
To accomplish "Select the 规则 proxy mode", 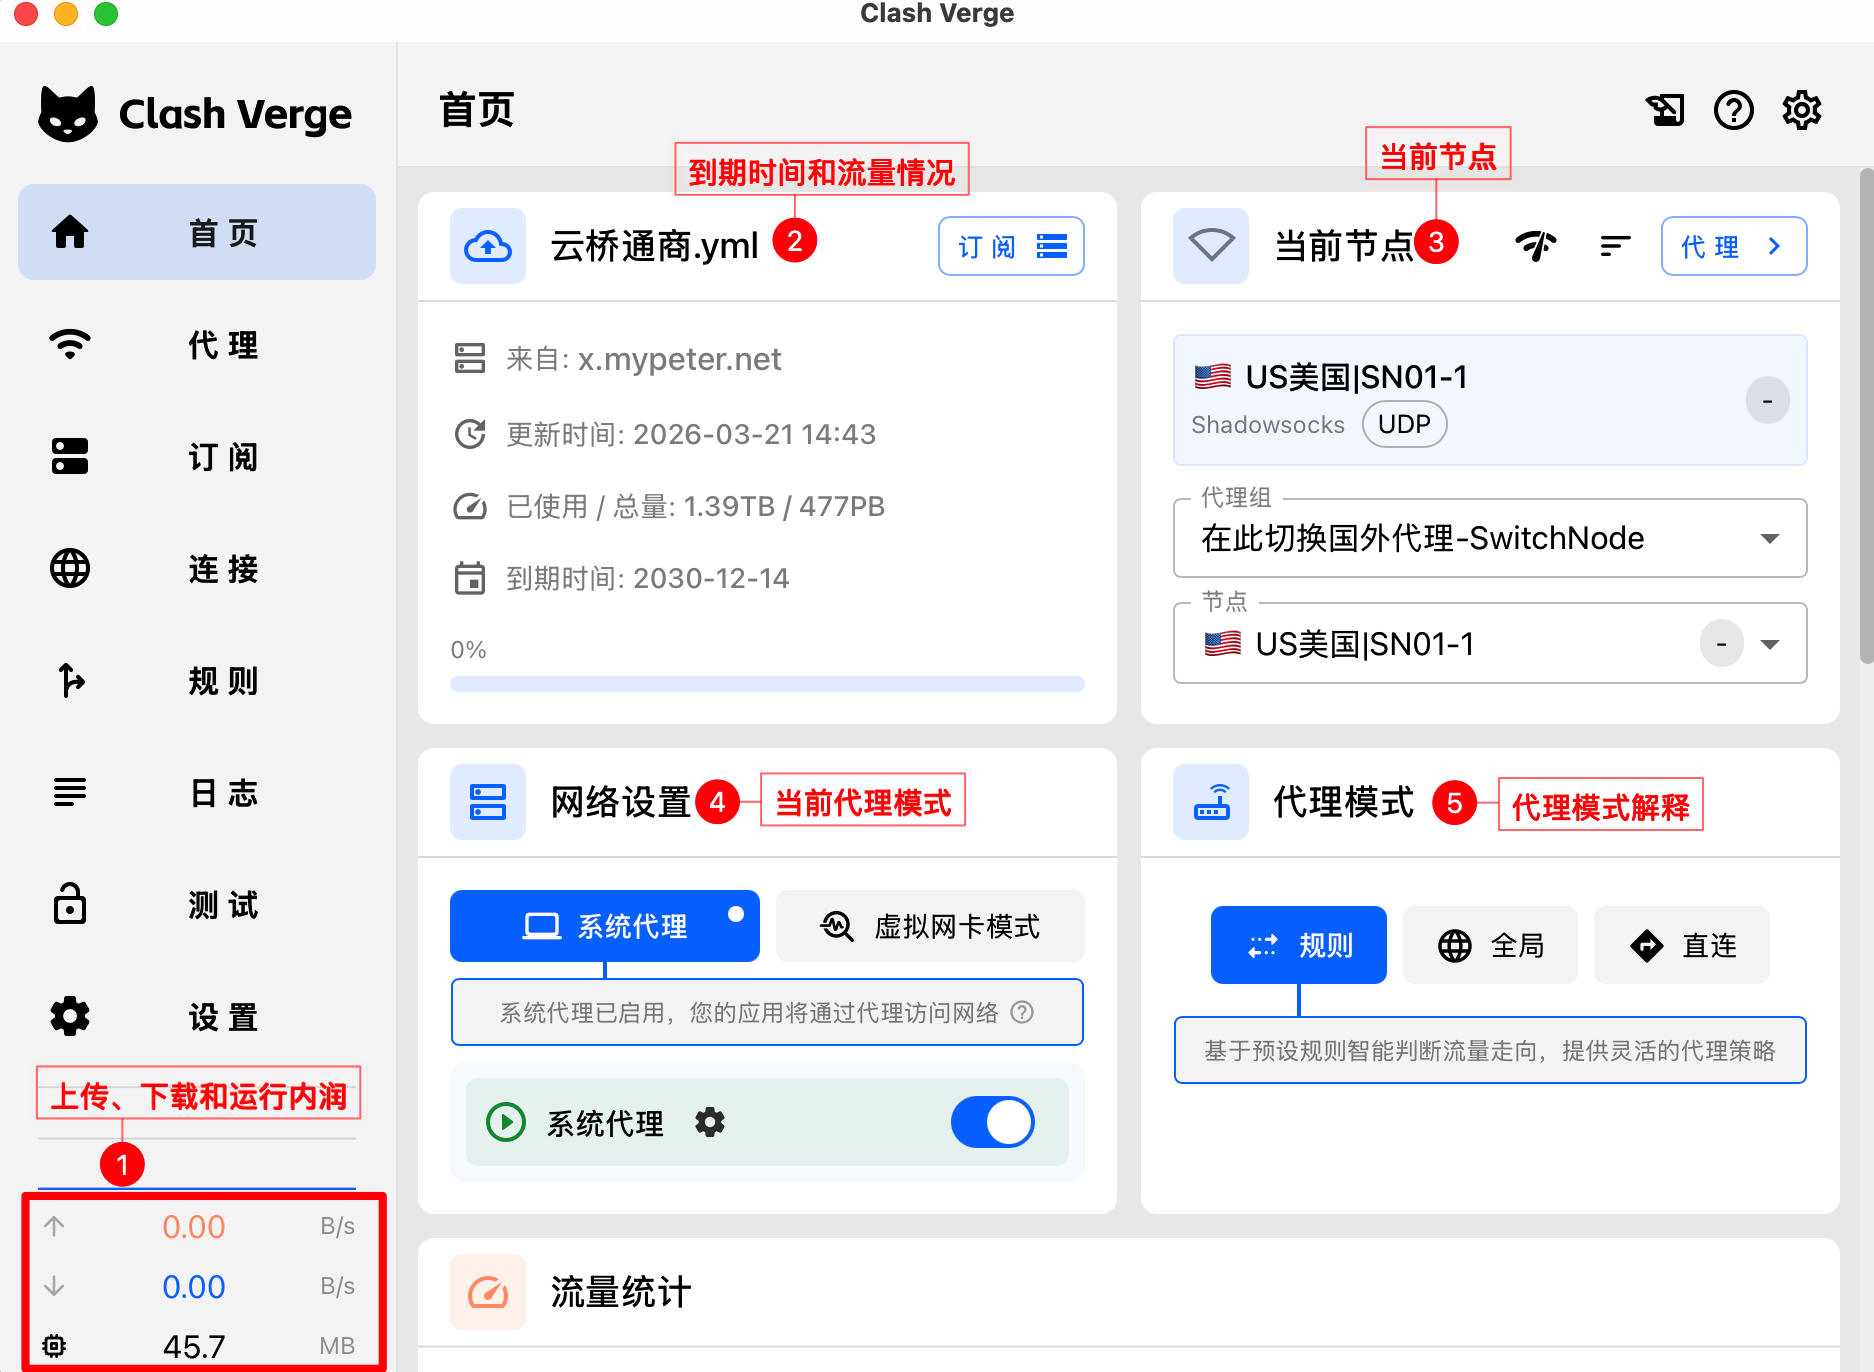I will 1299,945.
